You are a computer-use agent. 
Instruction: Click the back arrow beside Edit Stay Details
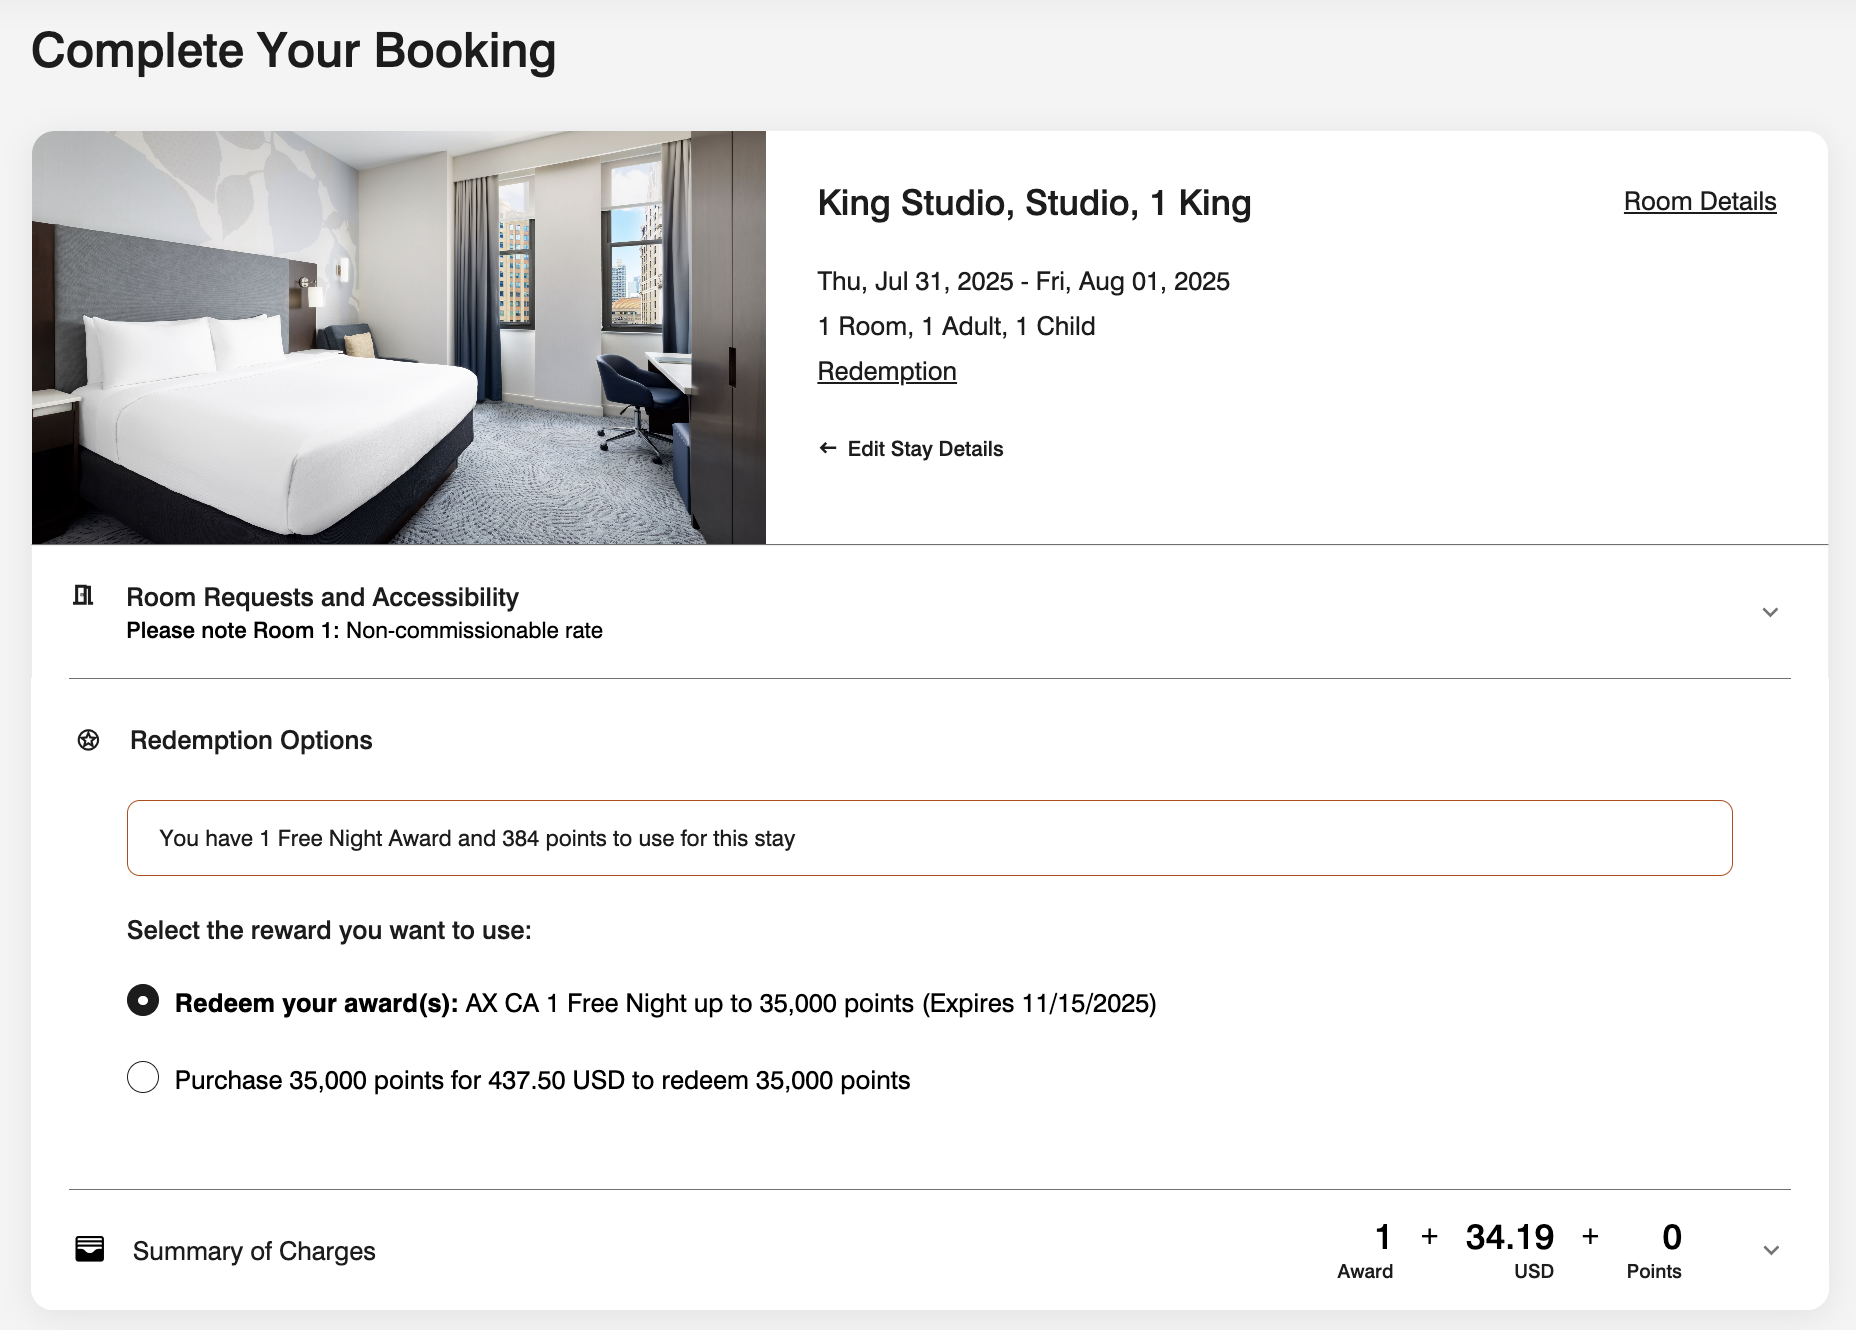click(x=827, y=448)
